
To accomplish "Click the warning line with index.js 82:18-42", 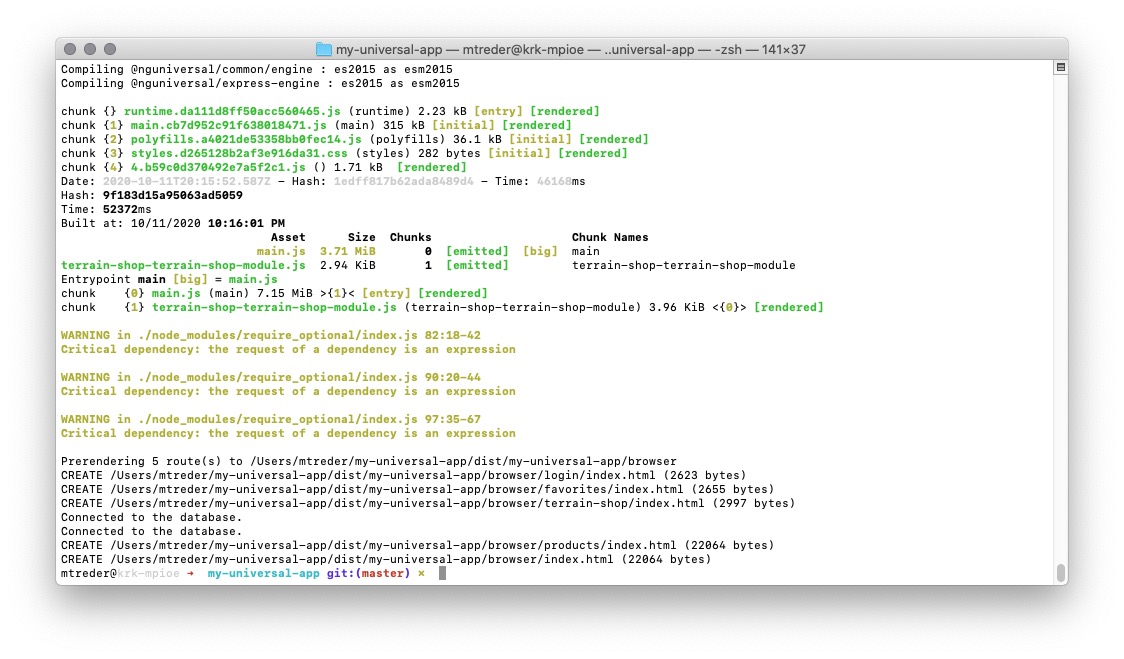I will point(271,335).
